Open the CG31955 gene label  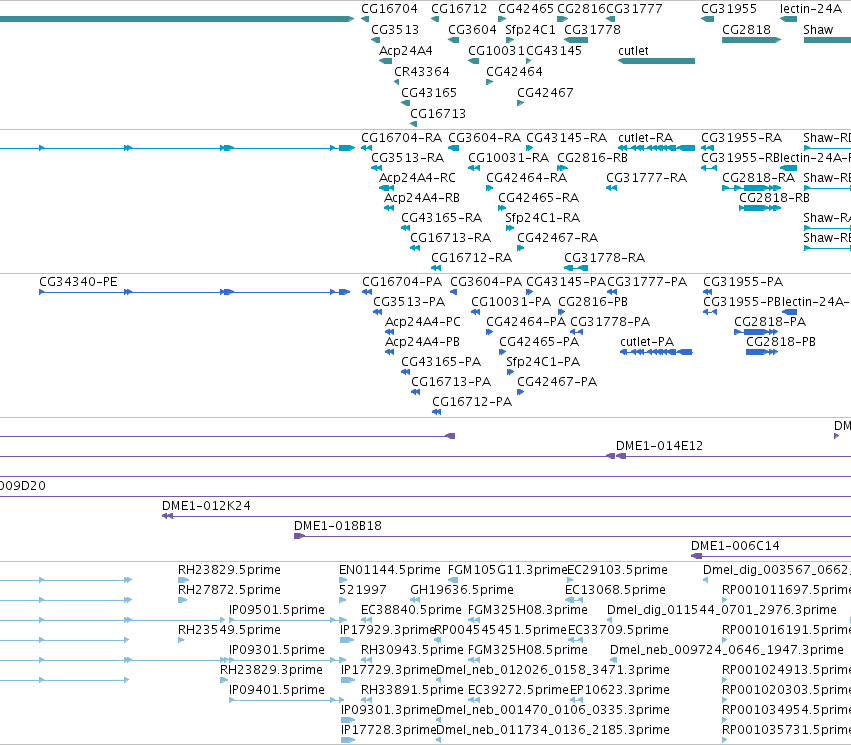point(728,9)
